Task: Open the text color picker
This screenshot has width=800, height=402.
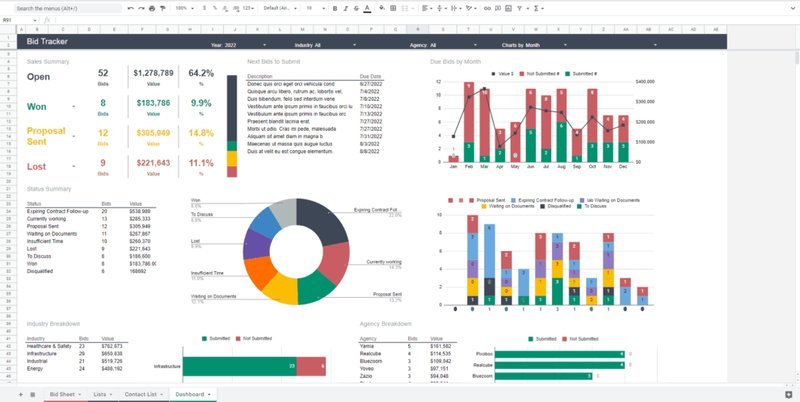Action: point(367,8)
